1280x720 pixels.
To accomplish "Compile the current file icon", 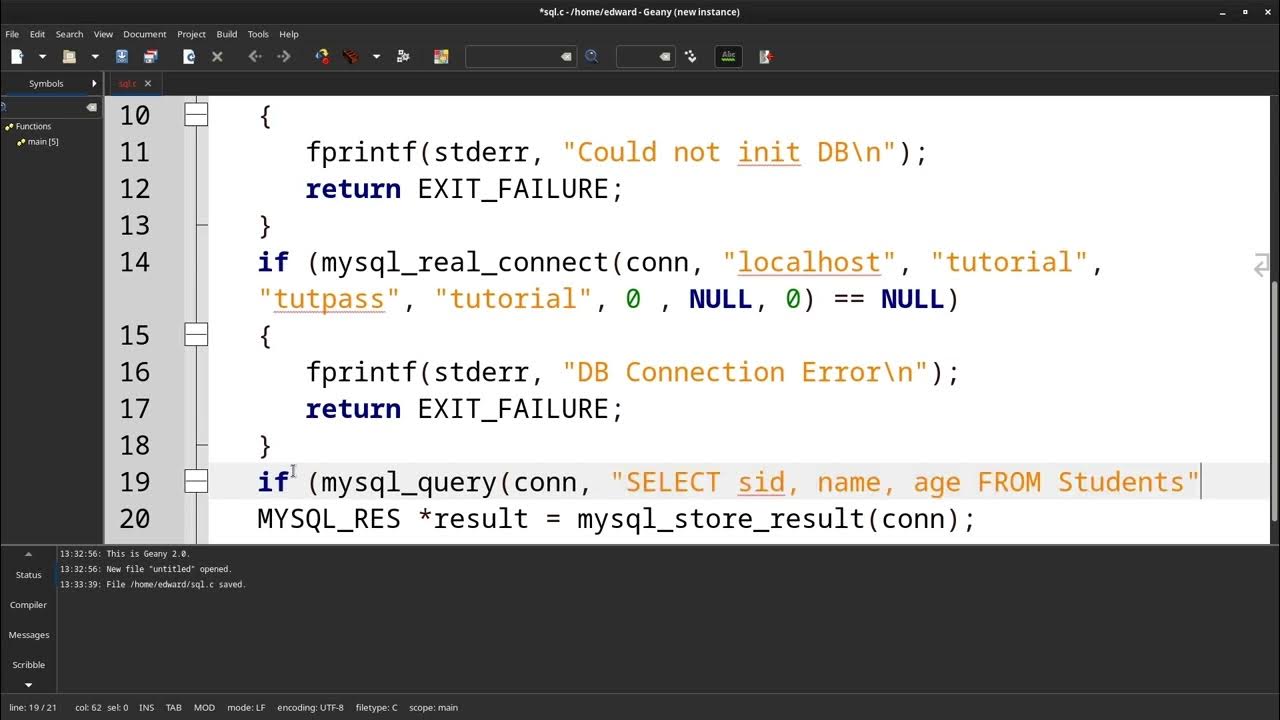I will 322,57.
